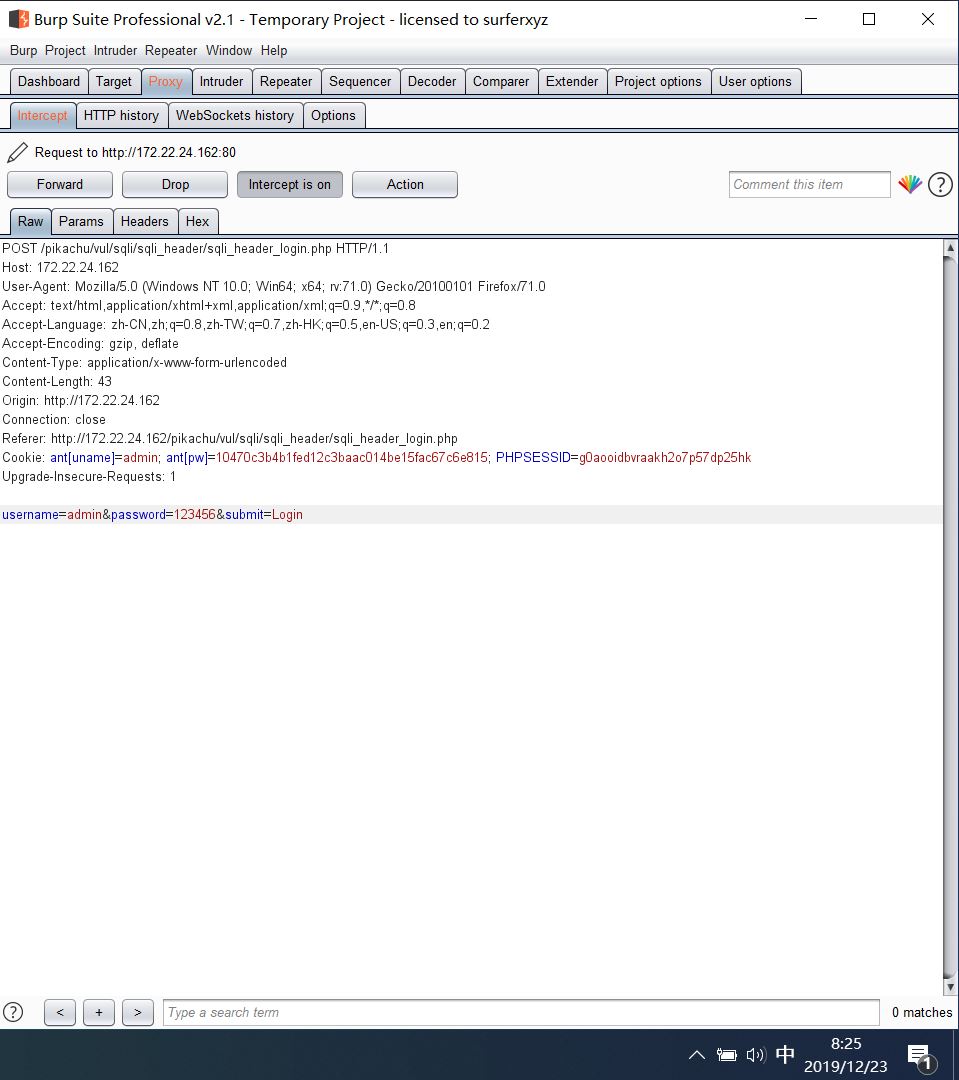
Task: Switch to the Sequencer tab
Action: [360, 81]
